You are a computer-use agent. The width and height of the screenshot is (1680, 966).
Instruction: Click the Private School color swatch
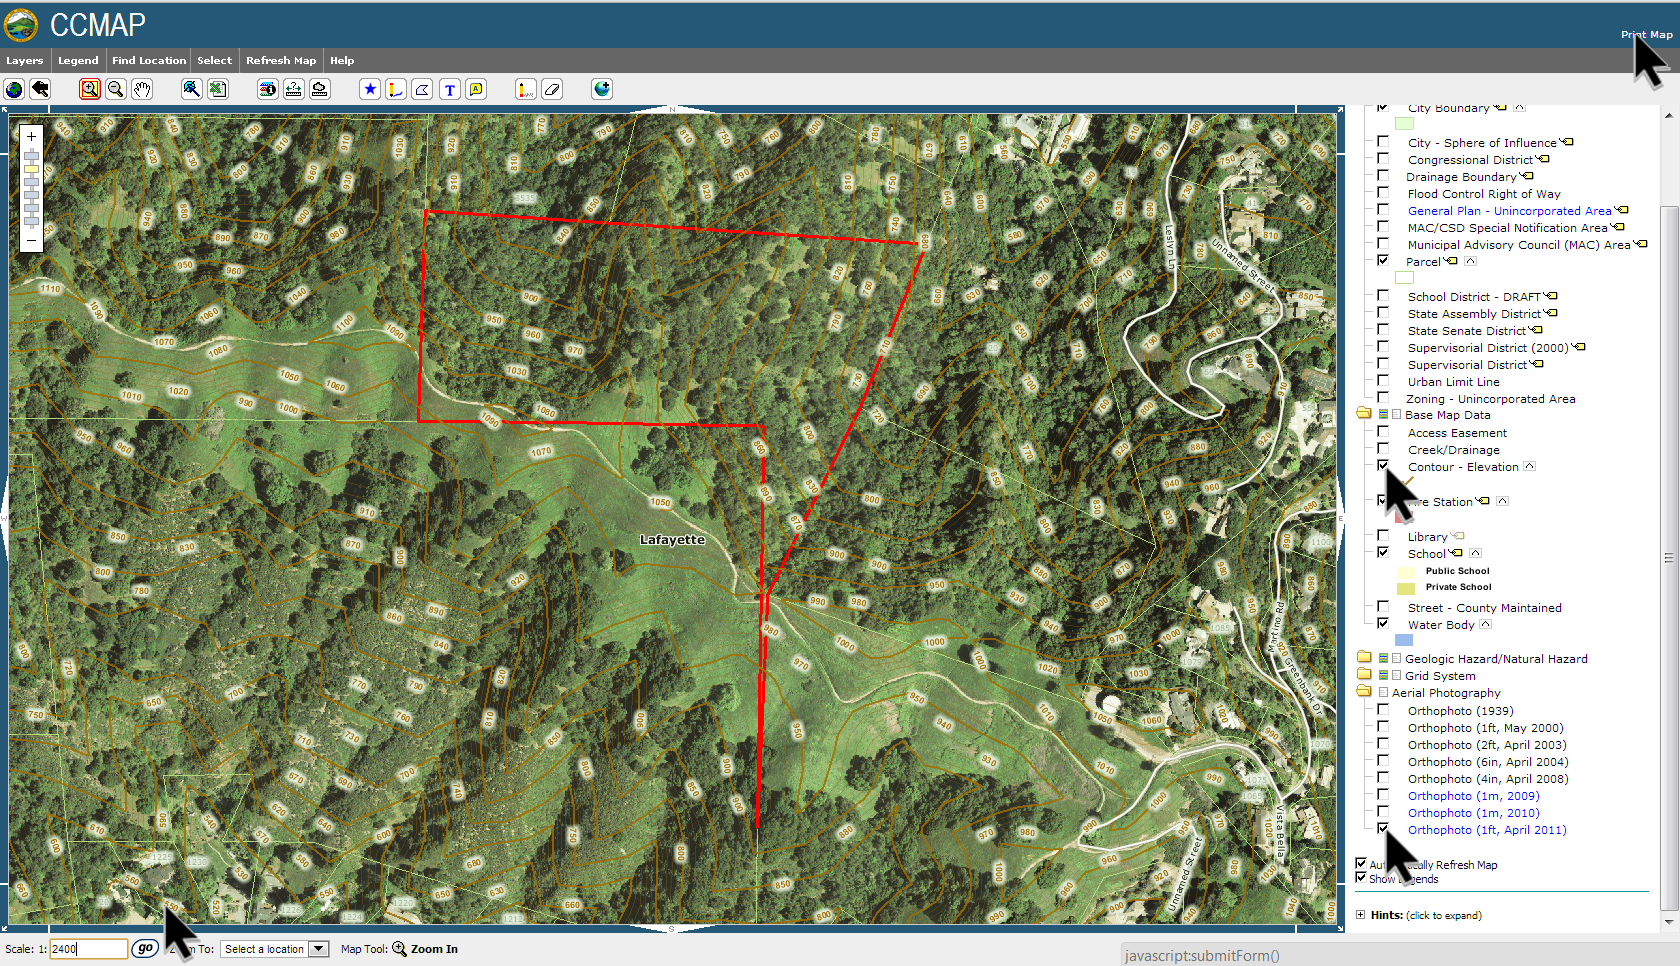tap(1406, 588)
